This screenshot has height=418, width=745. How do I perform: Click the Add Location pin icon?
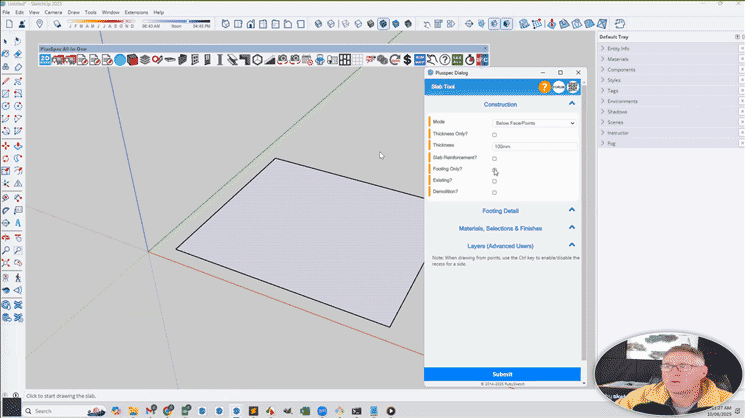(x=39, y=24)
